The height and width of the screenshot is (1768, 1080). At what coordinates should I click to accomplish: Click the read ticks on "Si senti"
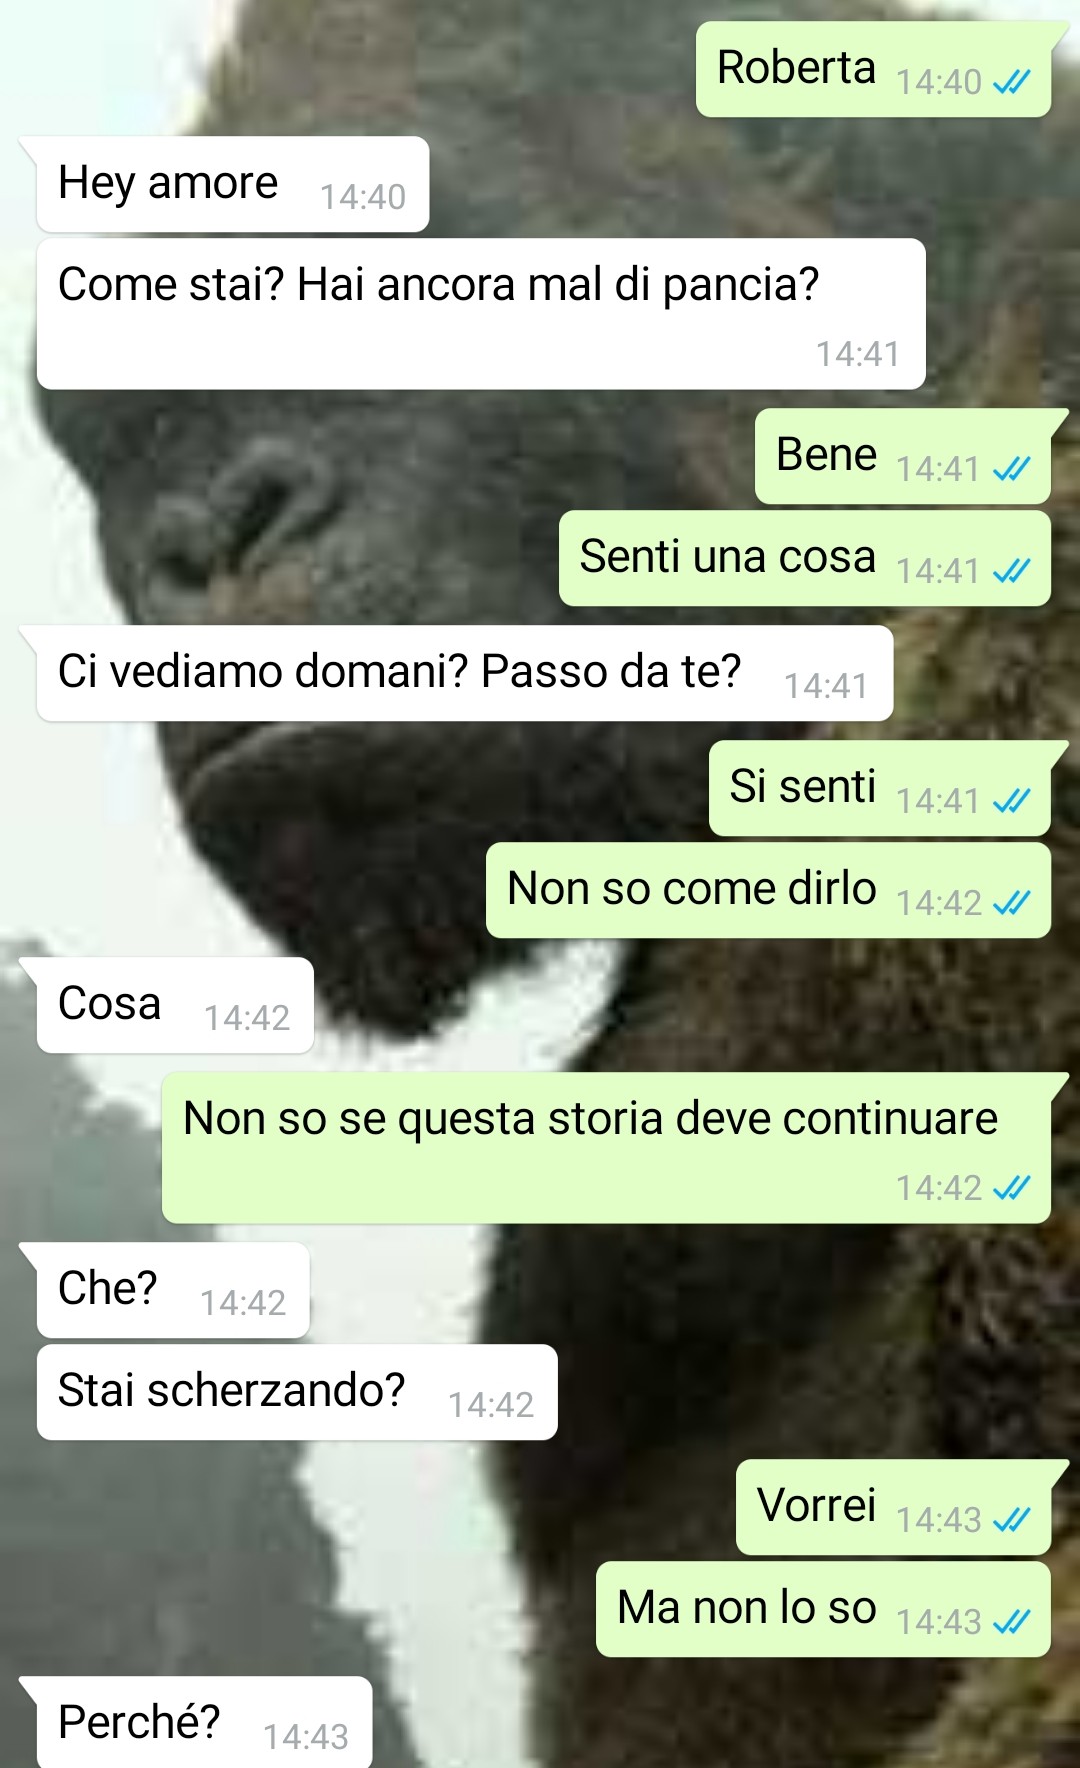1011,801
